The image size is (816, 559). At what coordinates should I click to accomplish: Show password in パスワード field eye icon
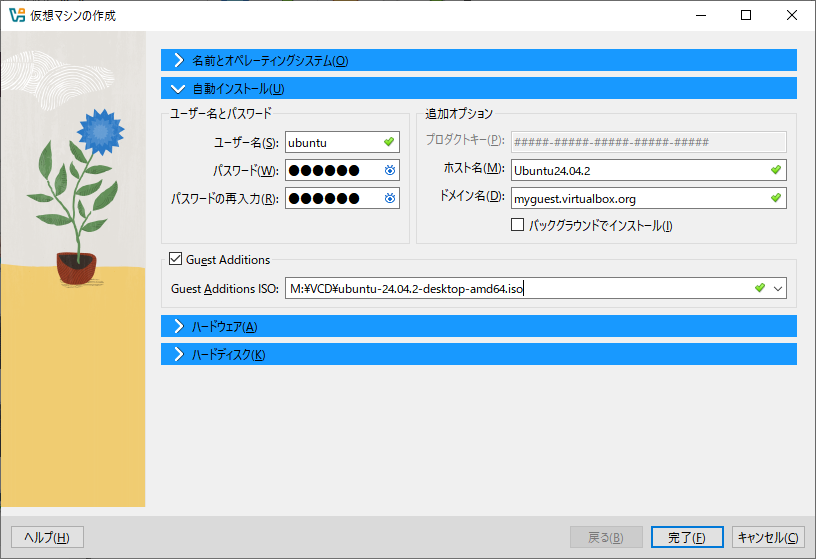point(390,170)
